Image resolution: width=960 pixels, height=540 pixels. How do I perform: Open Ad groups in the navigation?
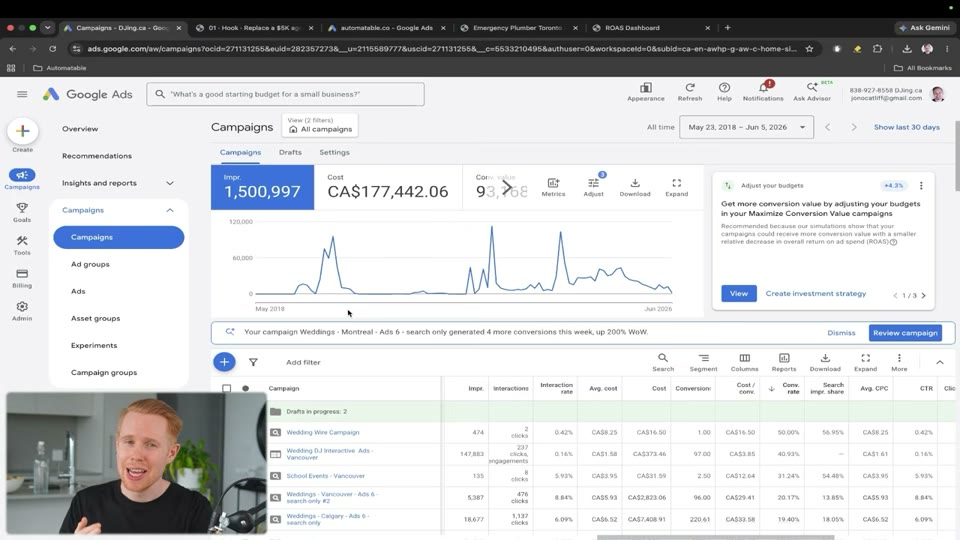(x=90, y=264)
